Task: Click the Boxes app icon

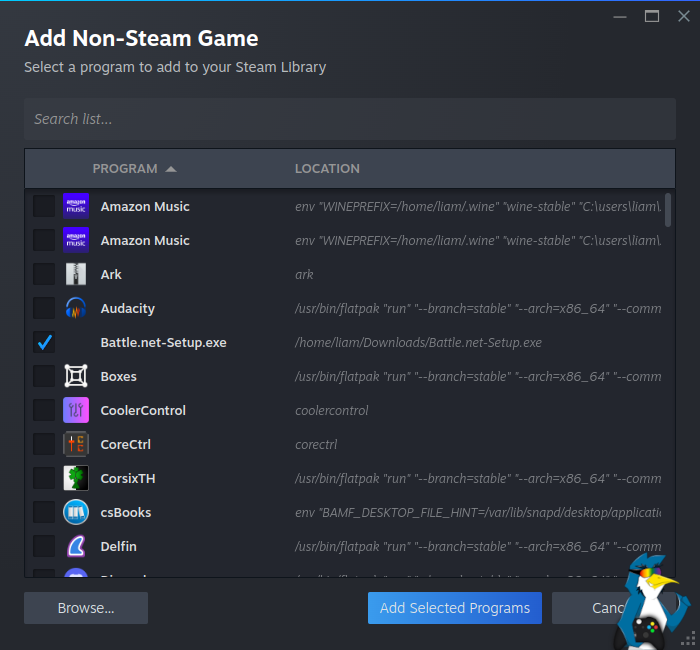Action: (x=76, y=376)
